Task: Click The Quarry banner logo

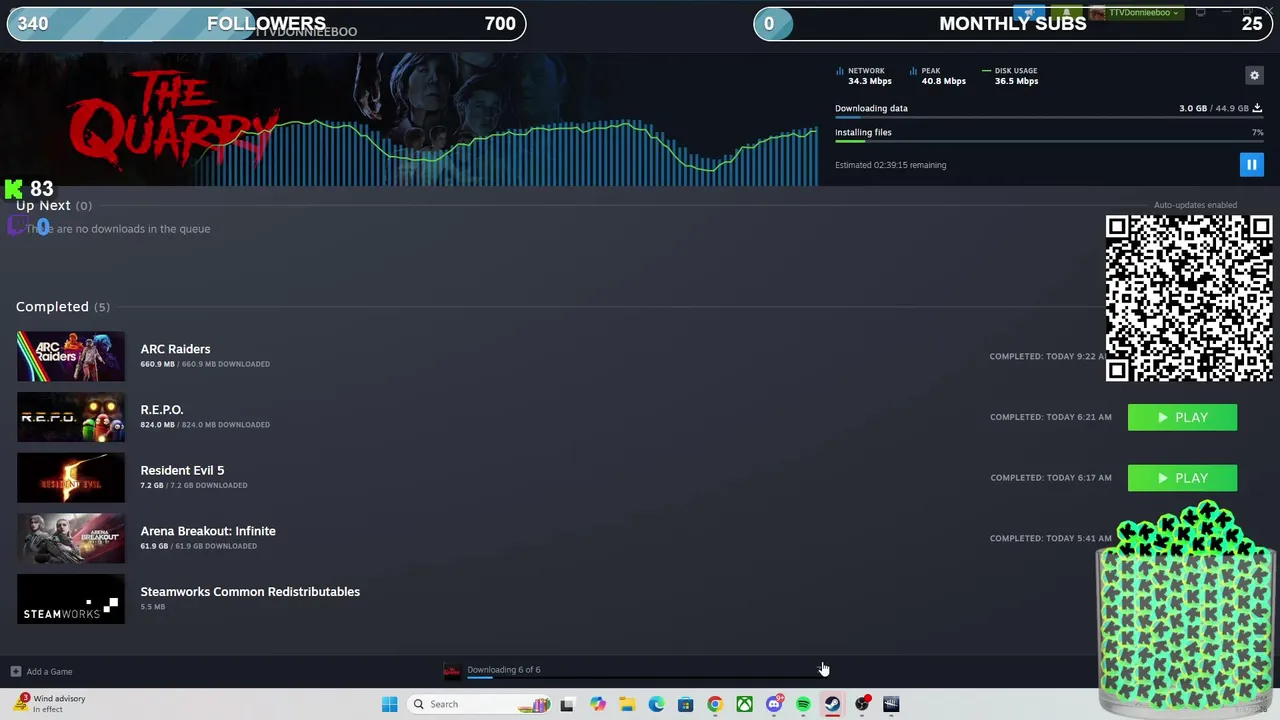Action: coord(172,120)
